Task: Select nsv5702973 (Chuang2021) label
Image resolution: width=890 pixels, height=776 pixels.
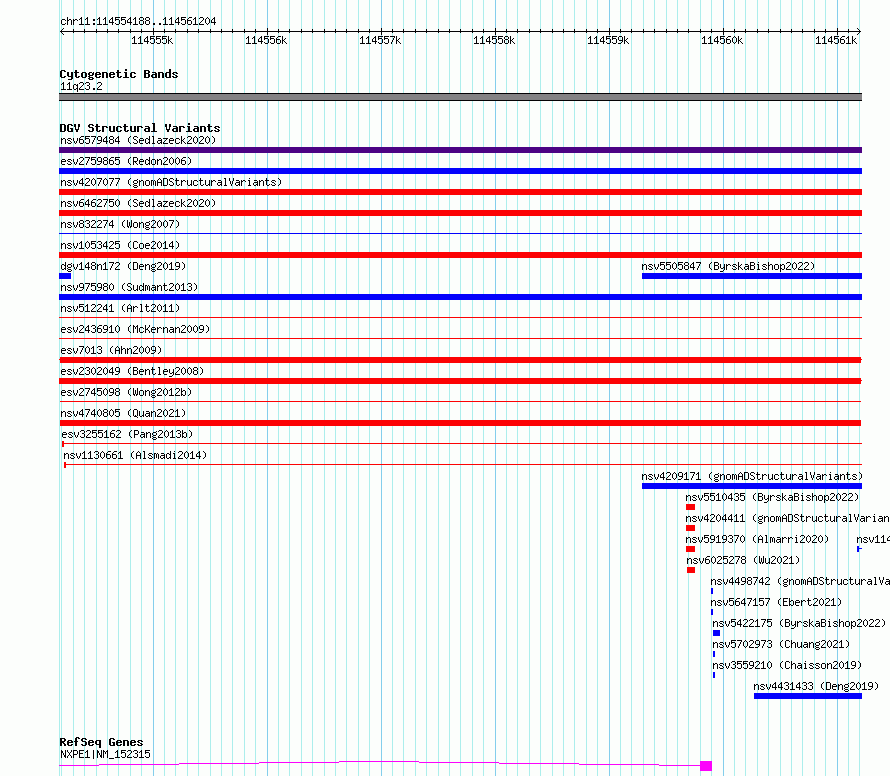Action: 781,644
